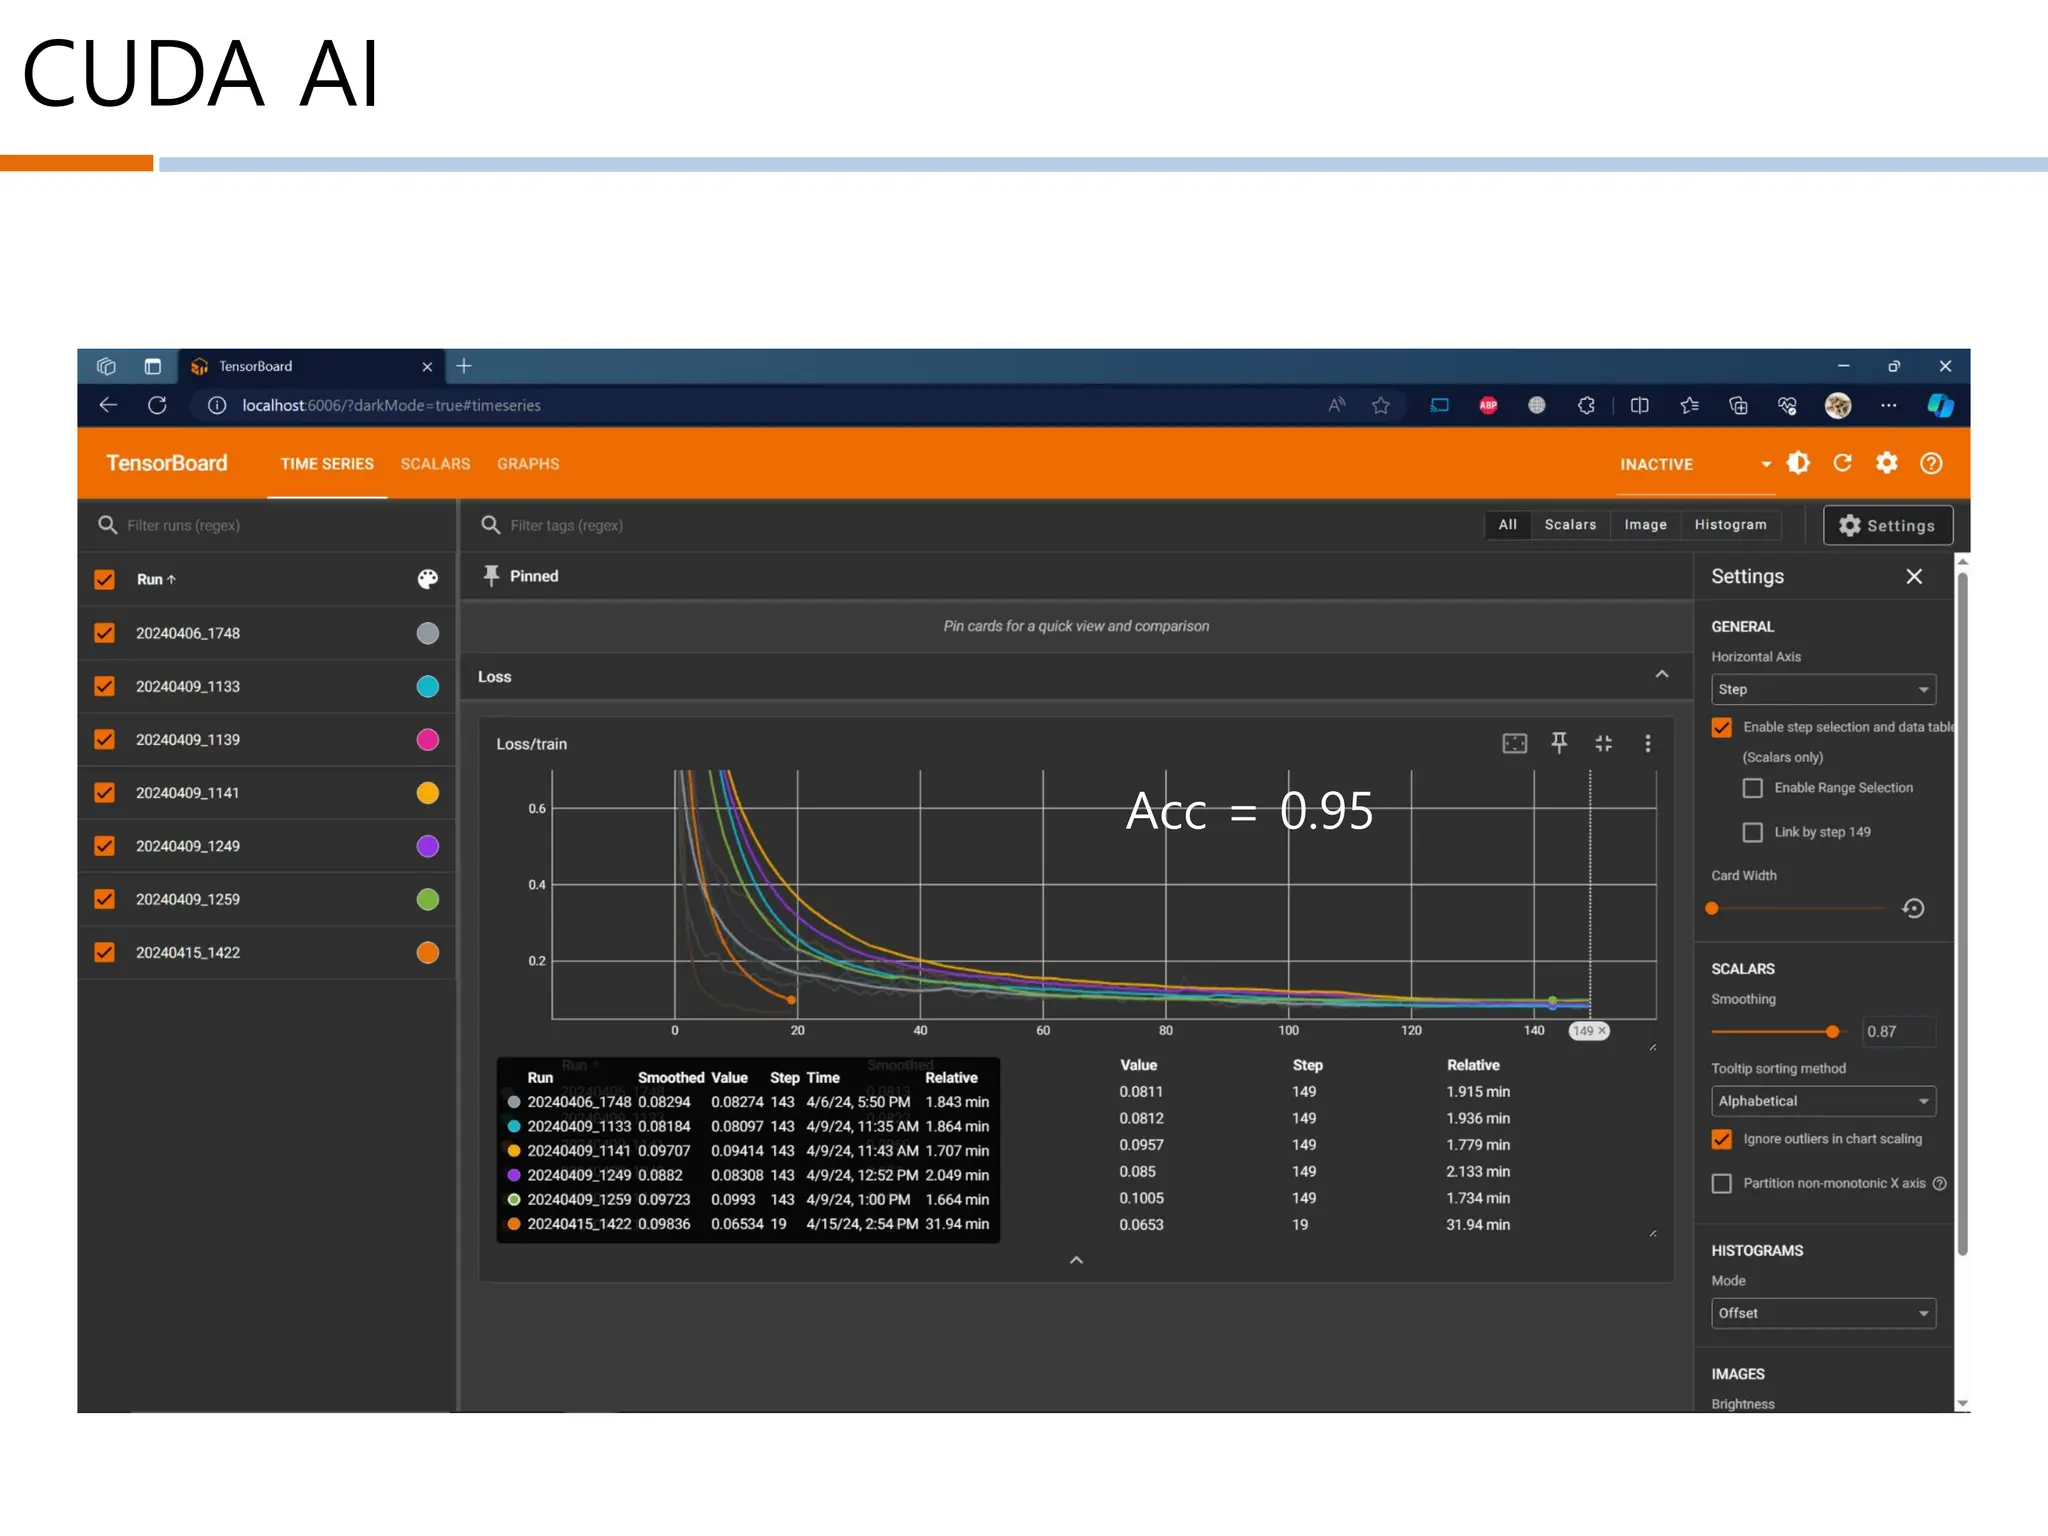Reload TensorBoard data with refresh icon

click(x=1842, y=463)
